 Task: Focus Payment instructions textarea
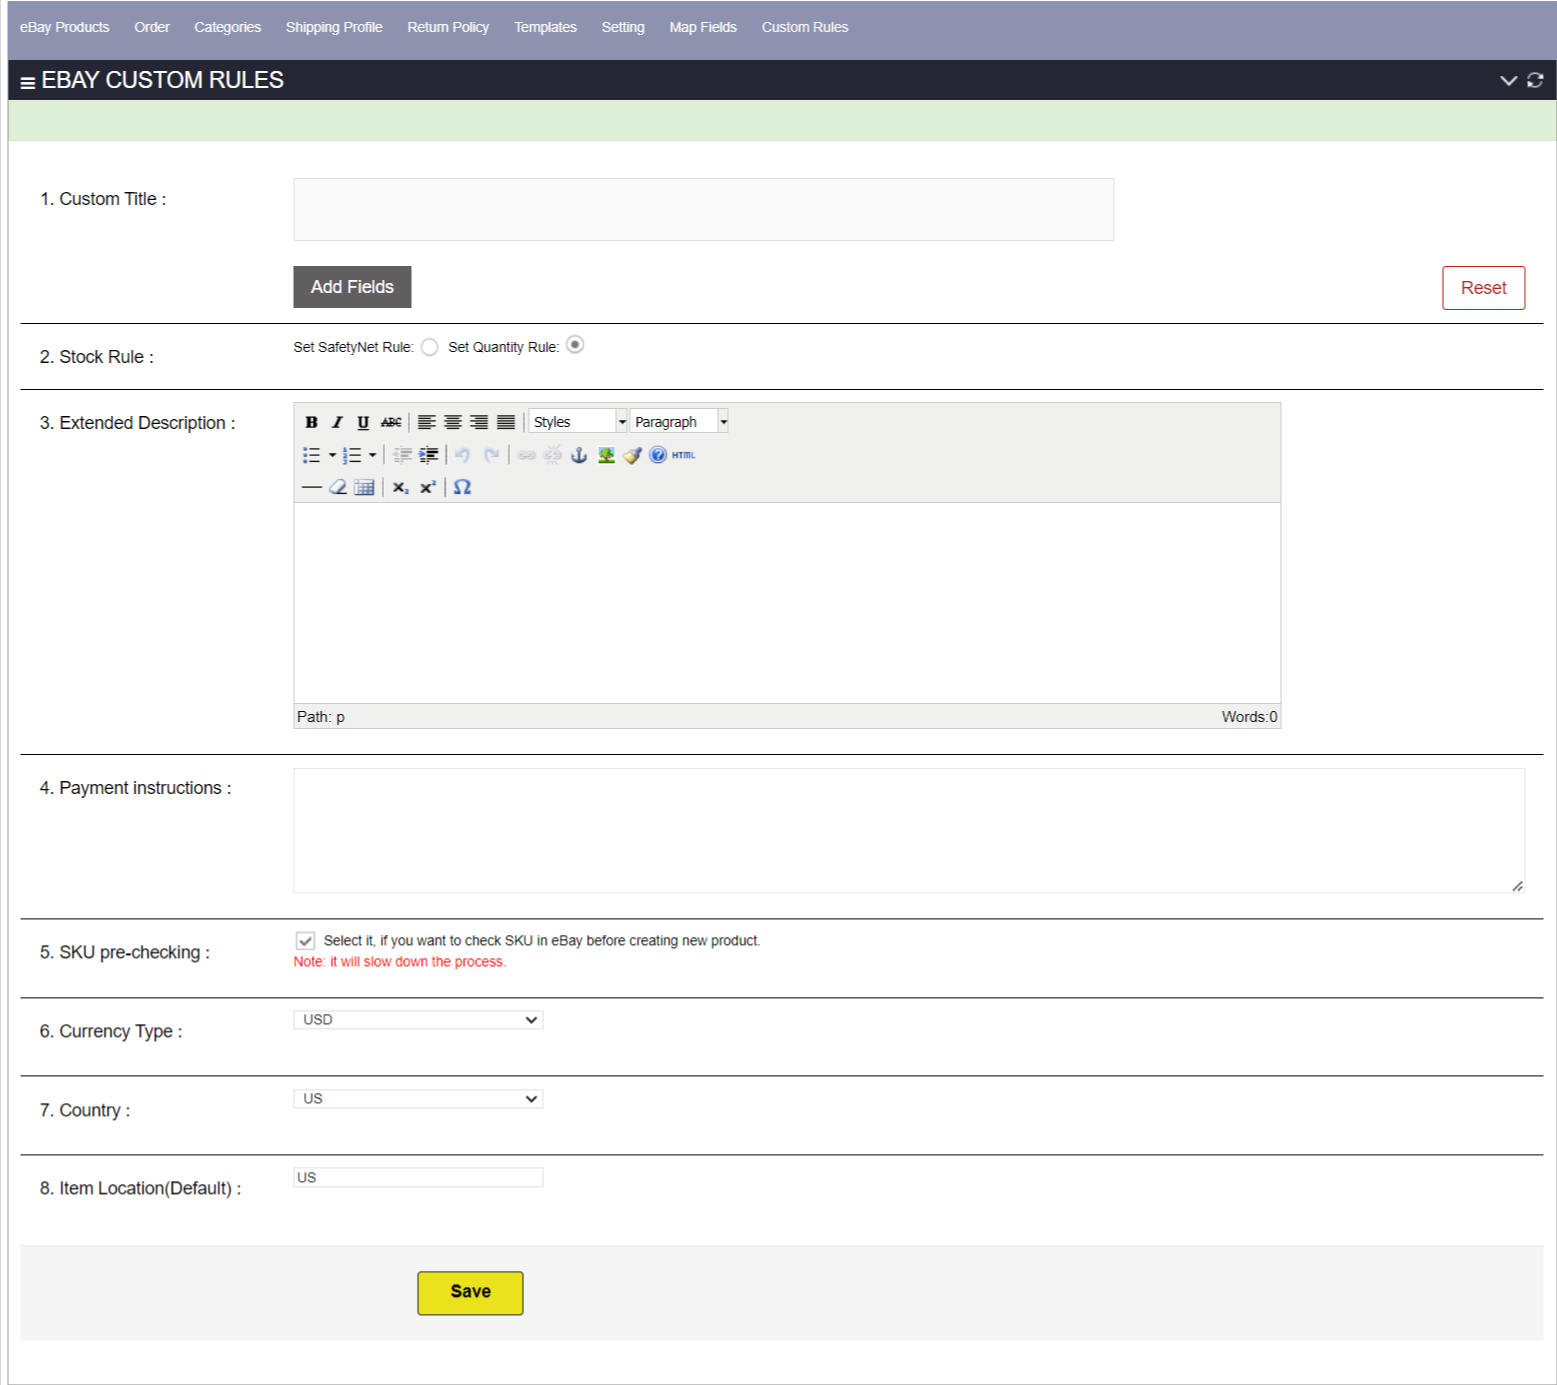pyautogui.click(x=909, y=831)
